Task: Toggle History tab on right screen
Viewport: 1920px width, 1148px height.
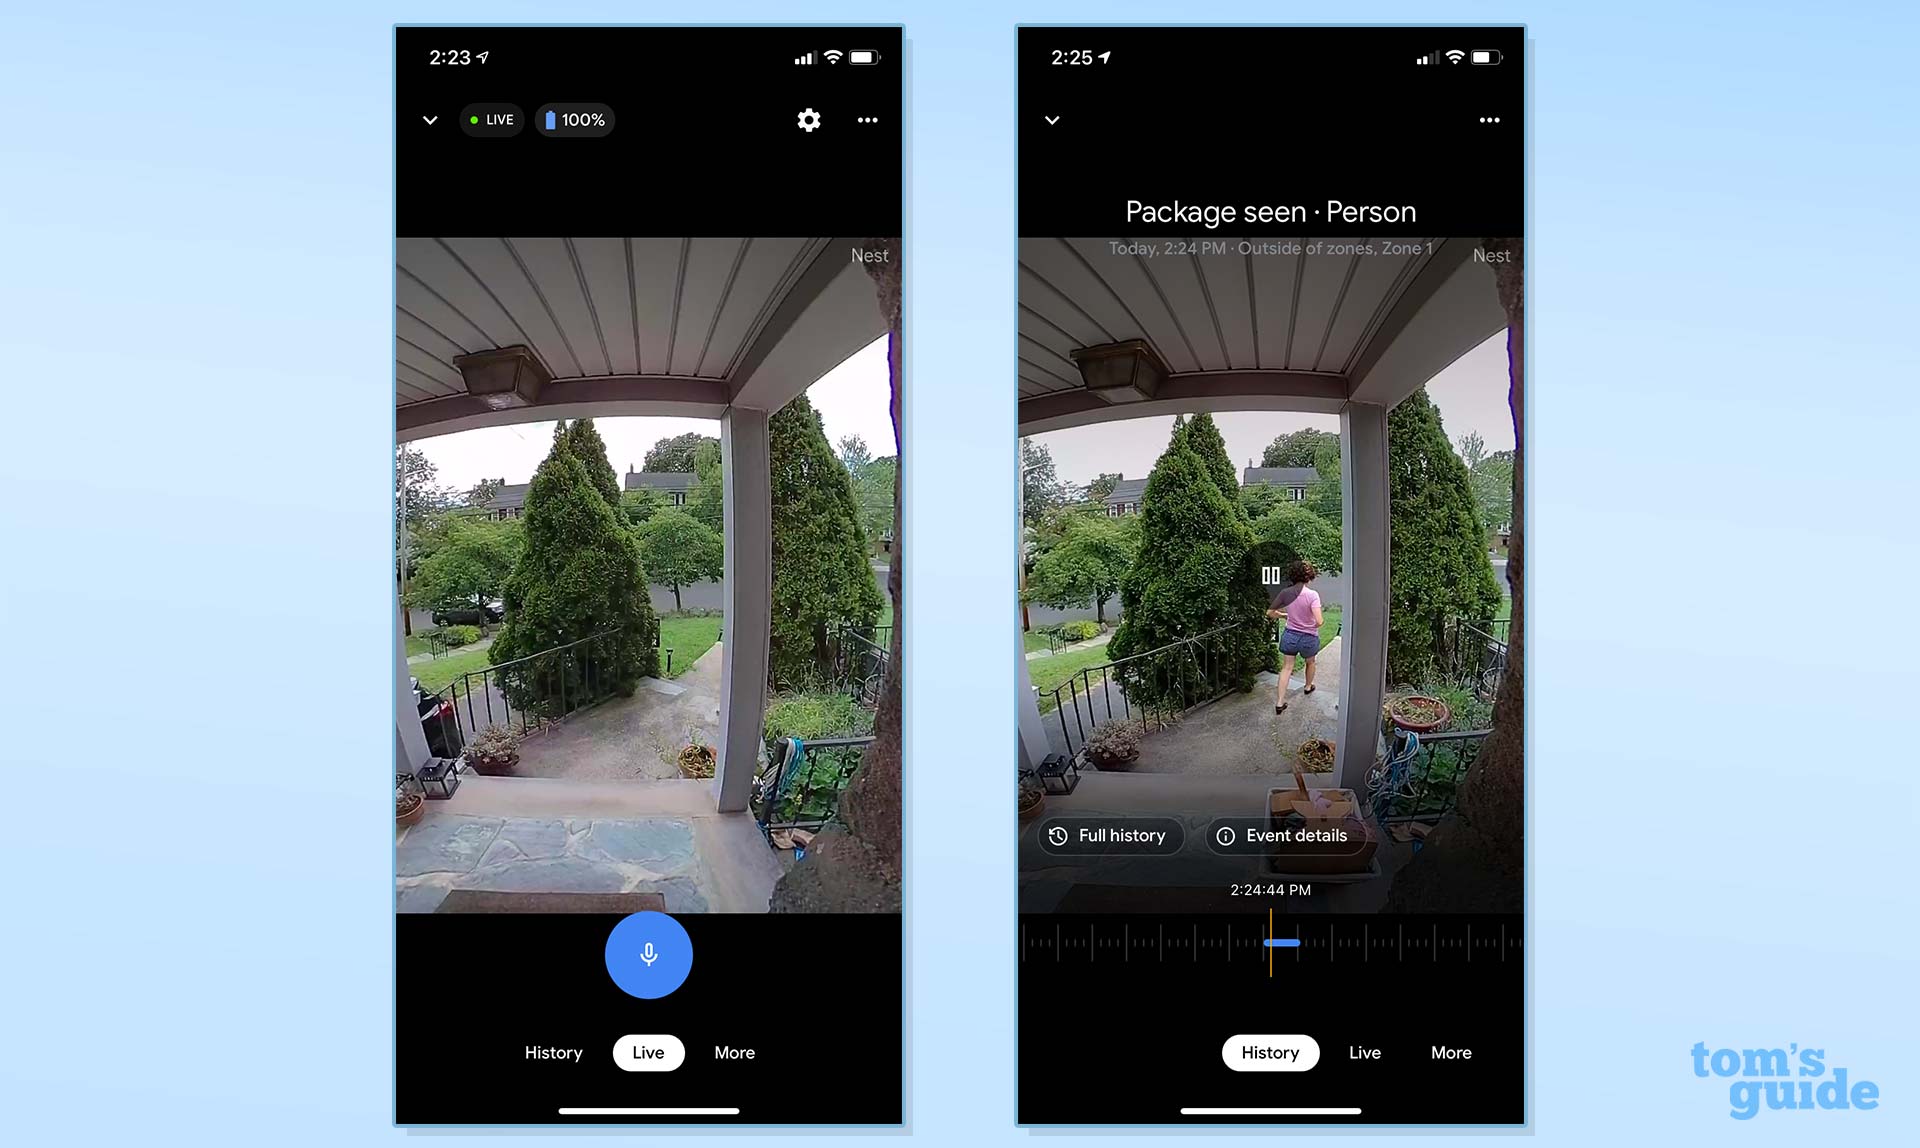Action: point(1270,1052)
